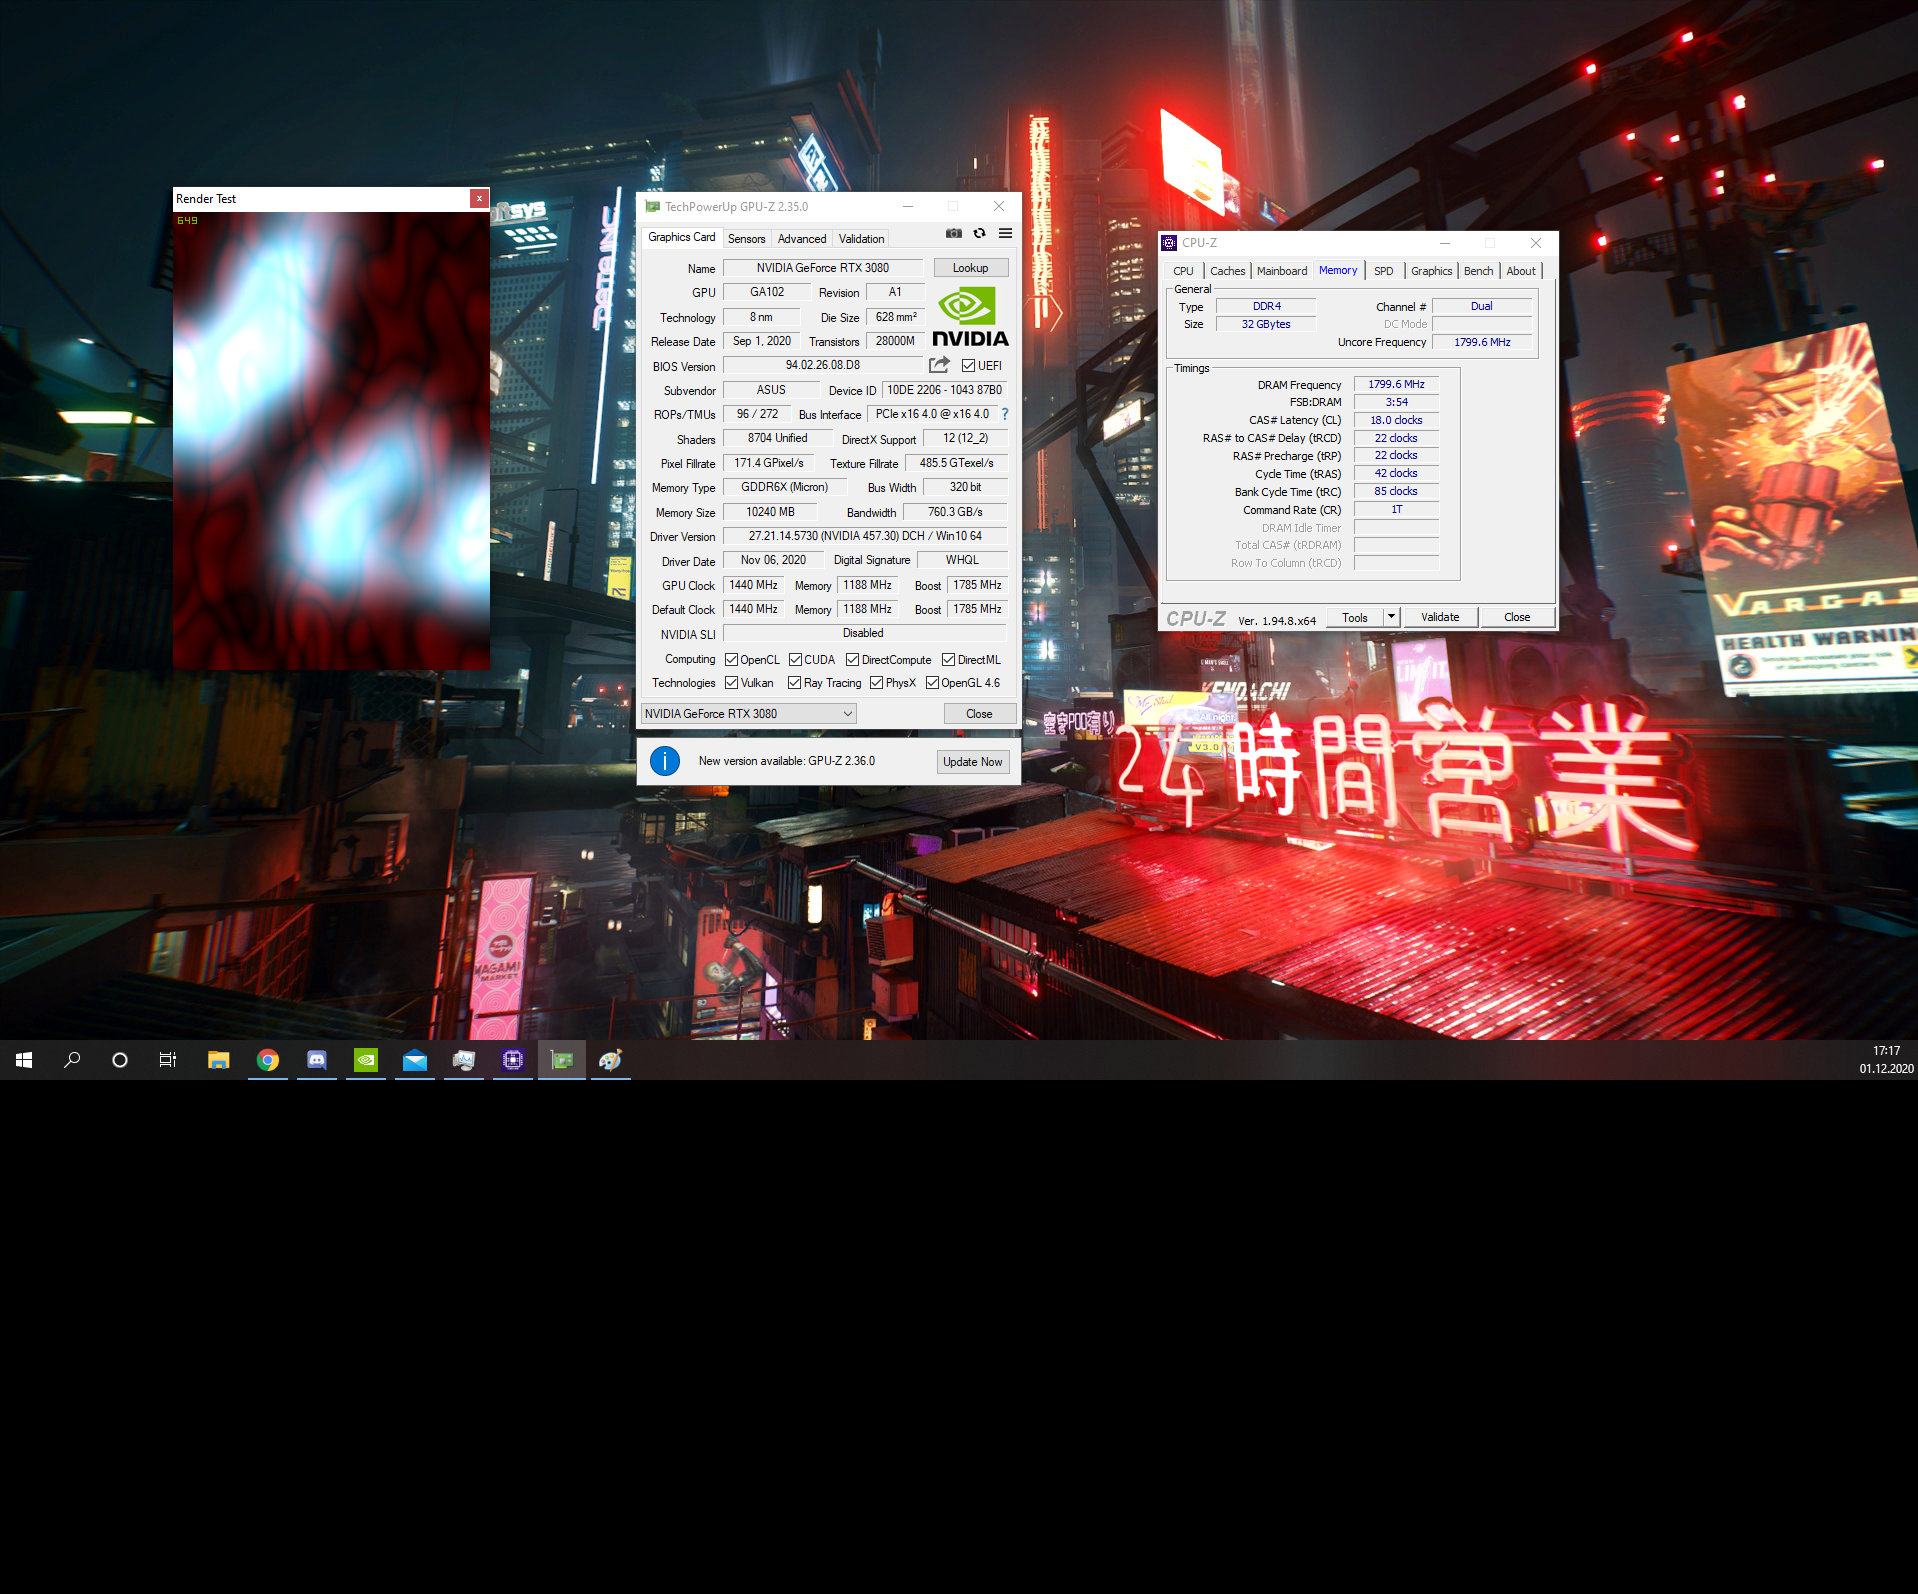The width and height of the screenshot is (1918, 1594).
Task: Toggle the UEFI checkbox
Action: [x=968, y=366]
